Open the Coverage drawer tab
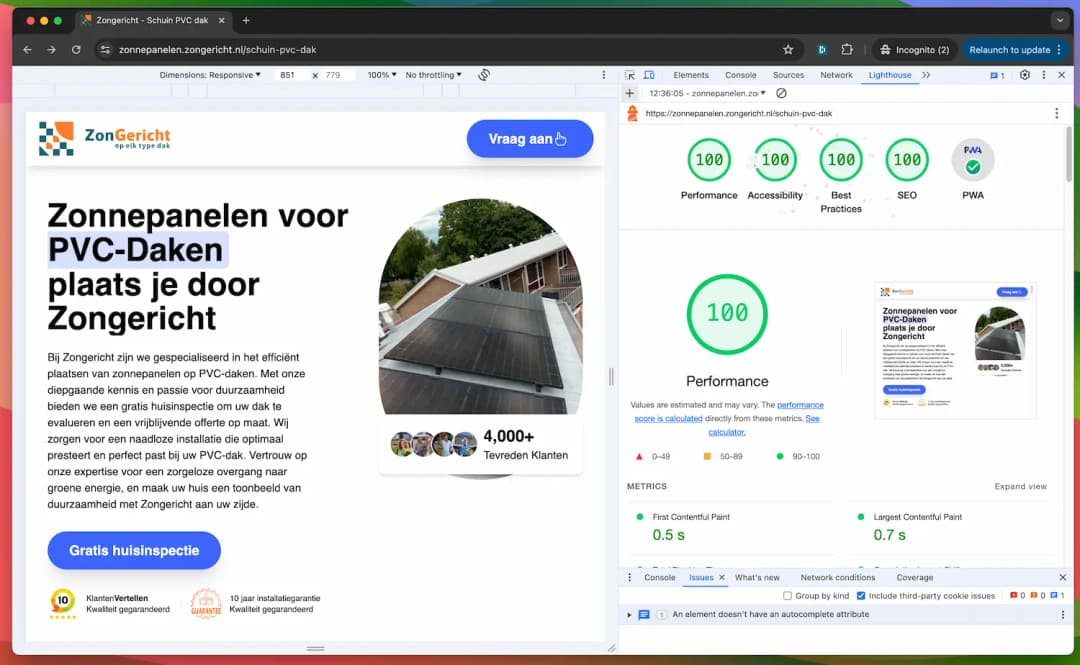1080x665 pixels. coord(914,577)
